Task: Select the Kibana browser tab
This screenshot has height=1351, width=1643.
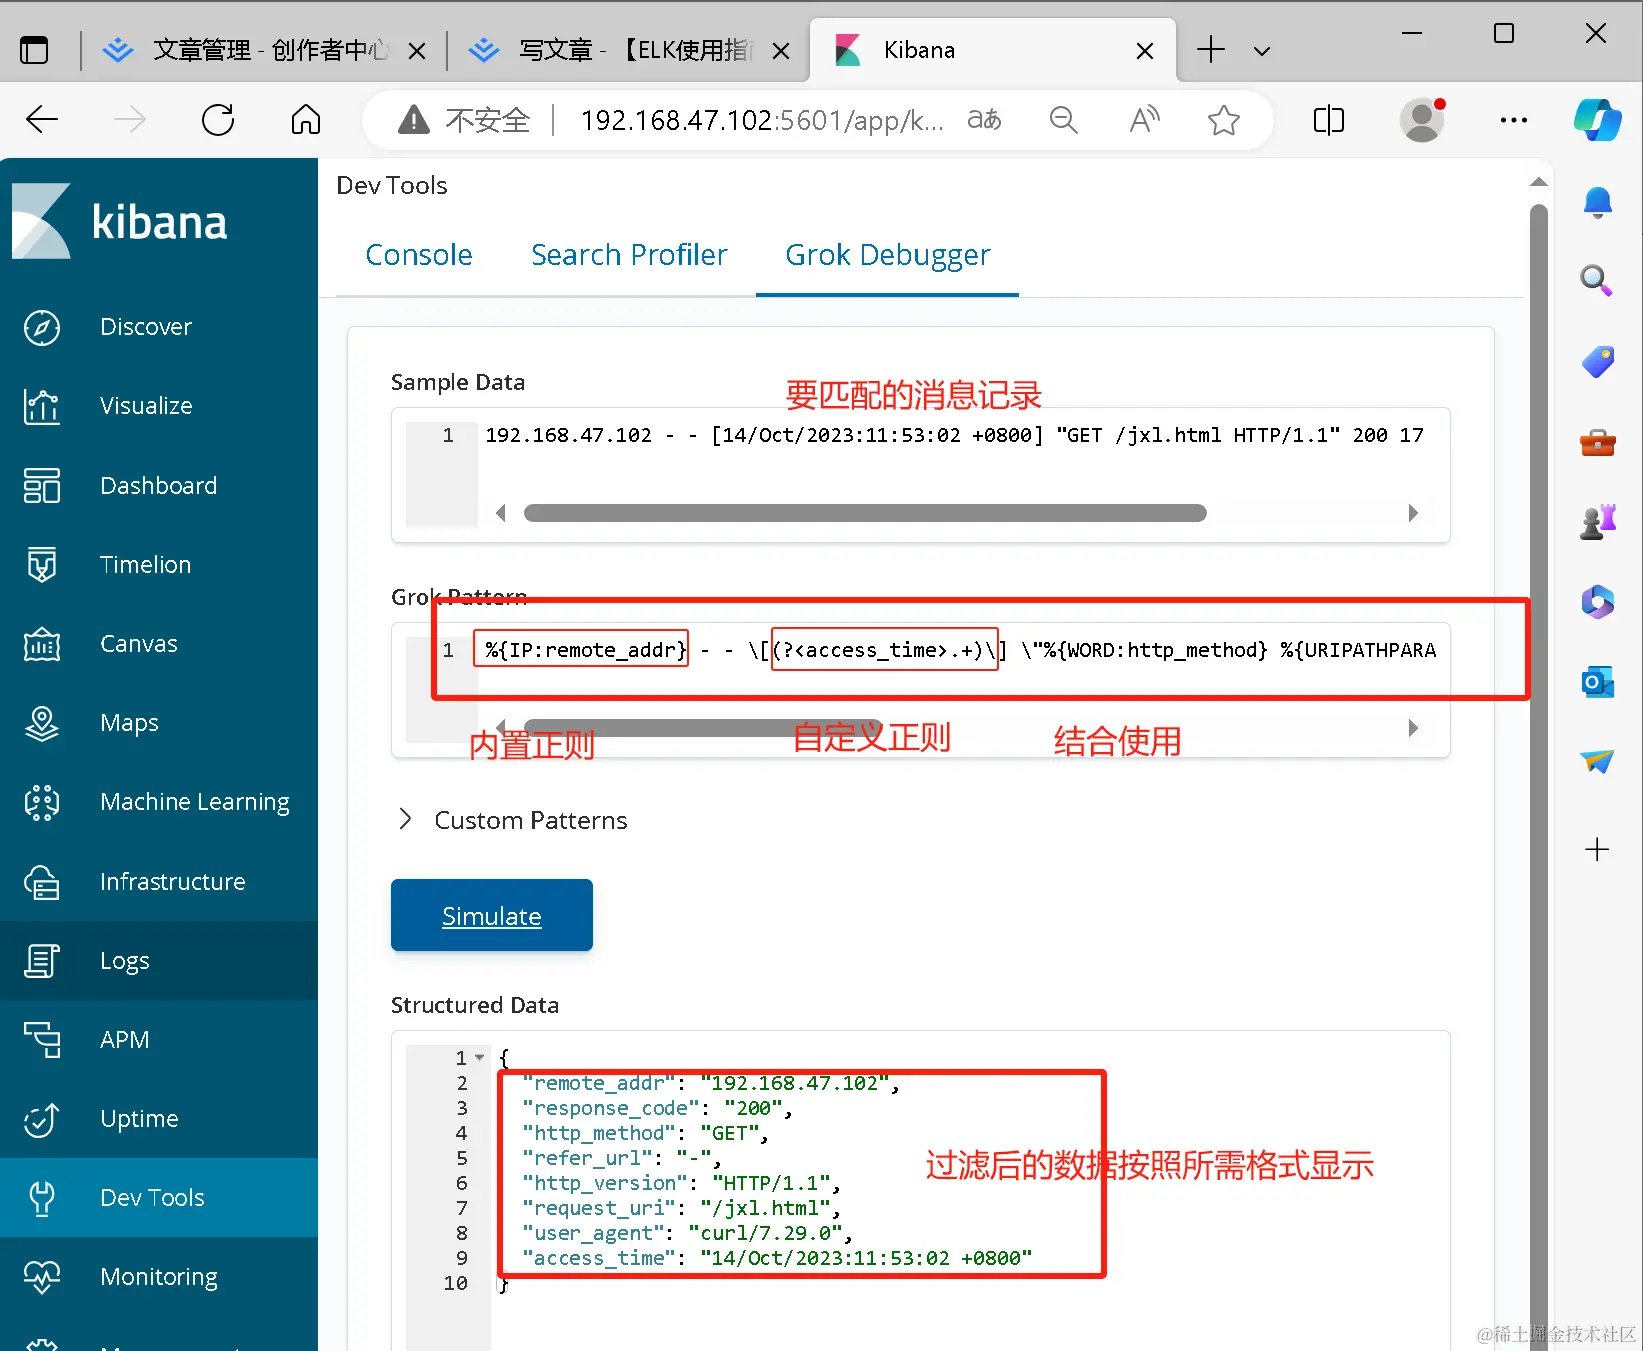Action: point(992,50)
